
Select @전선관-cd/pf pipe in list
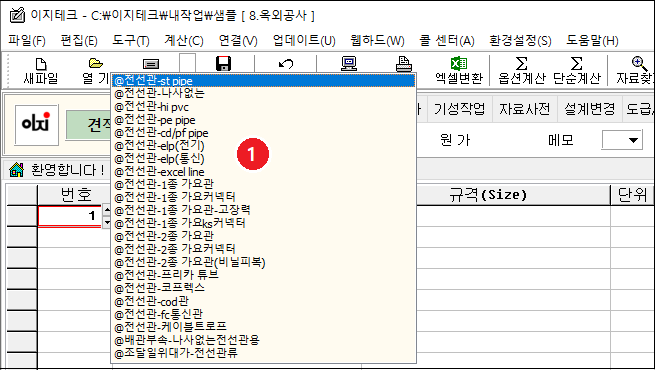[263, 133]
